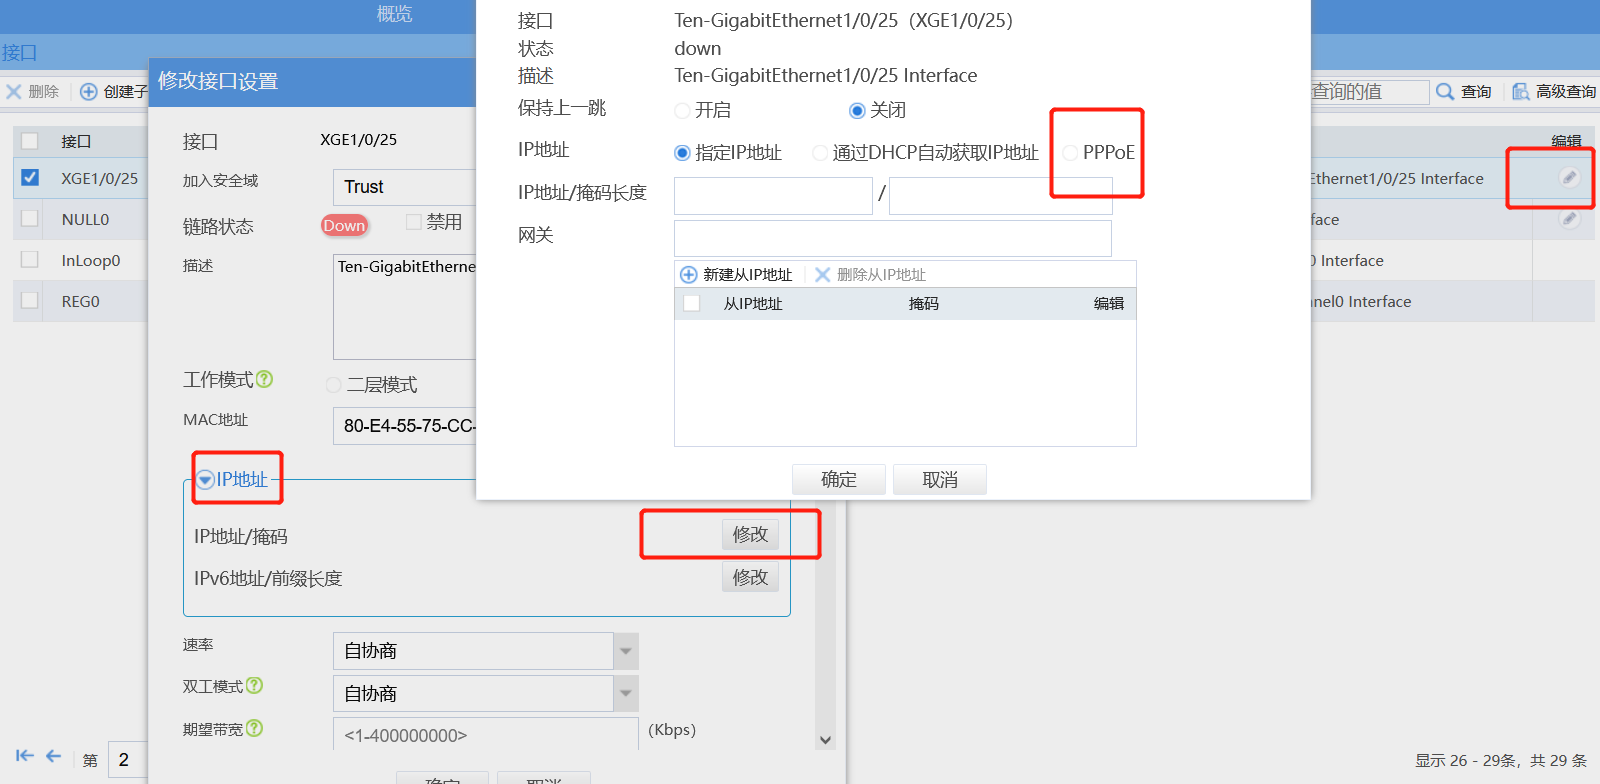
Task: Click the magnifier 查询 search icon
Action: pos(1445,91)
